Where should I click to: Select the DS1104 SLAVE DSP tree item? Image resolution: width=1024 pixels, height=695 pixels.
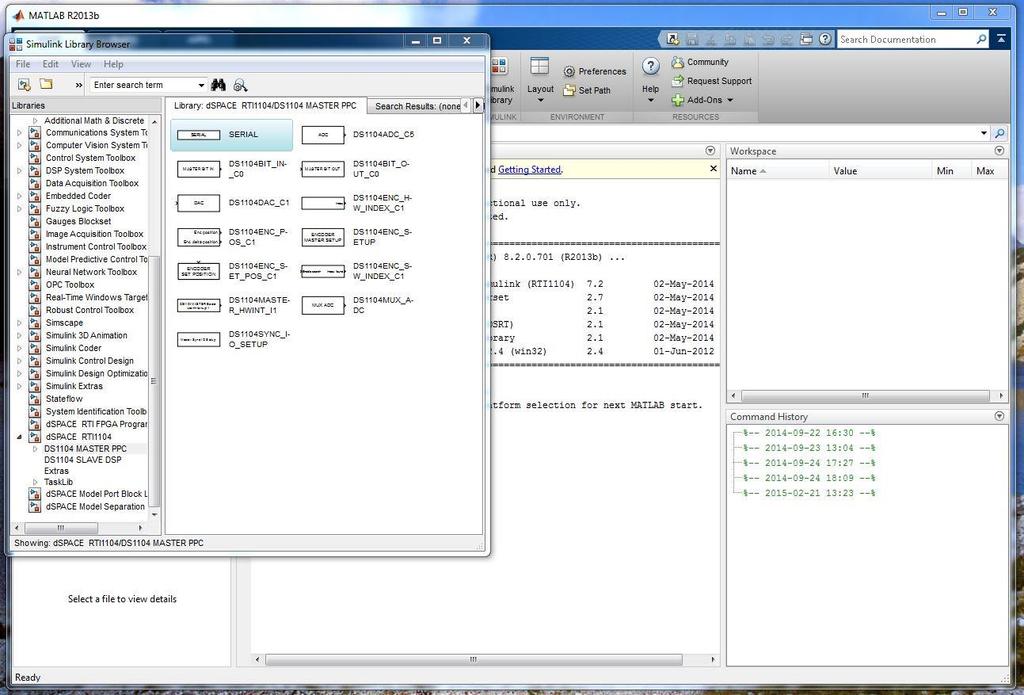pyautogui.click(x=82, y=460)
